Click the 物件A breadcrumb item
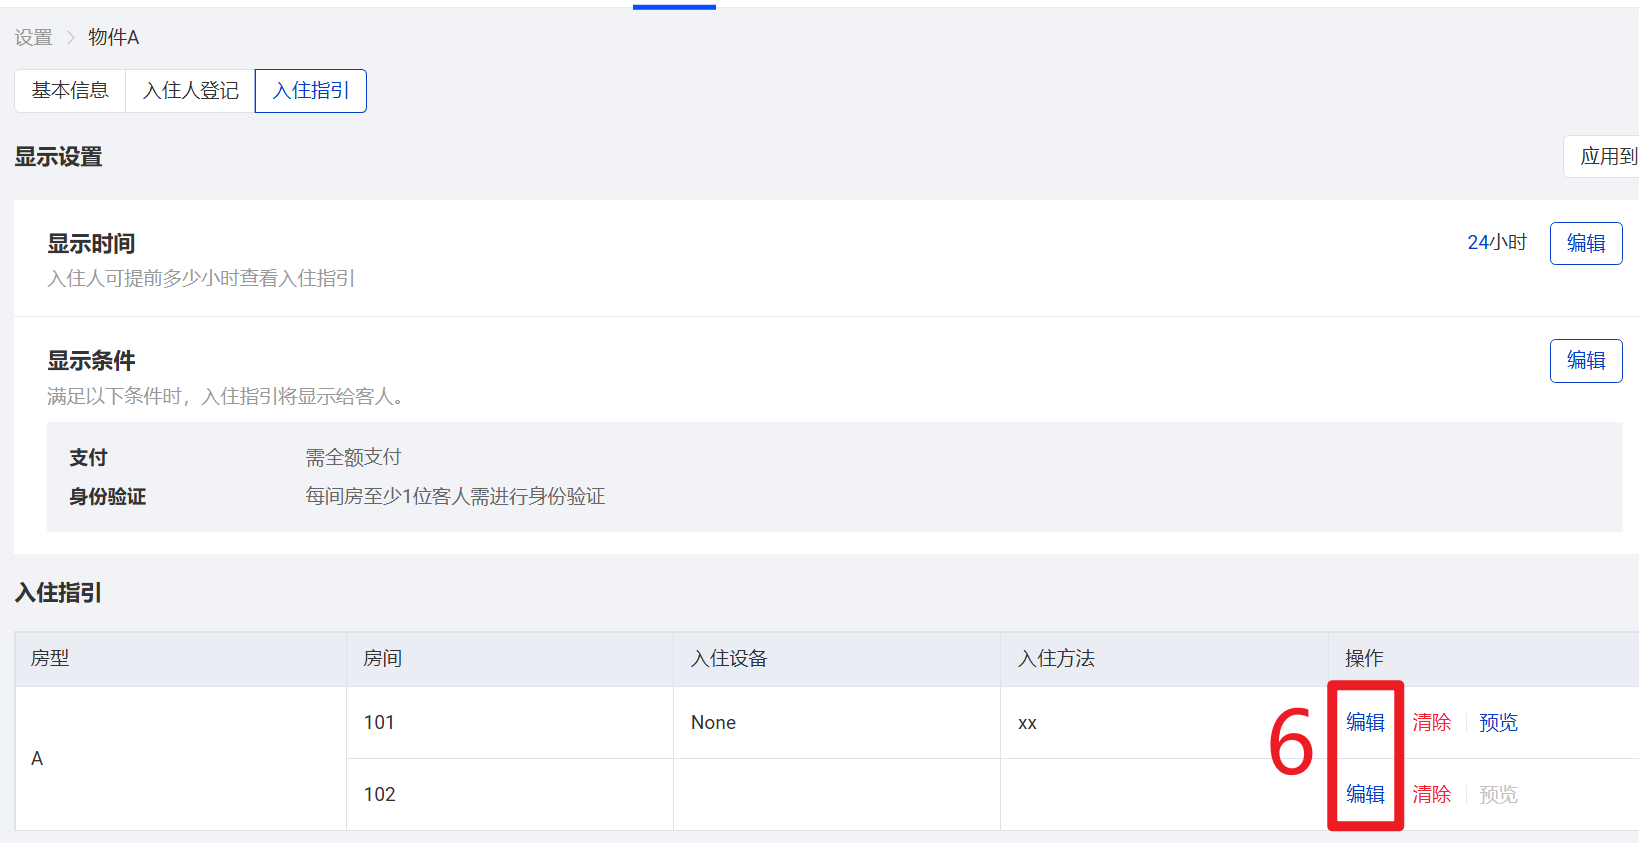Viewport: 1639px width, 843px height. 113,38
